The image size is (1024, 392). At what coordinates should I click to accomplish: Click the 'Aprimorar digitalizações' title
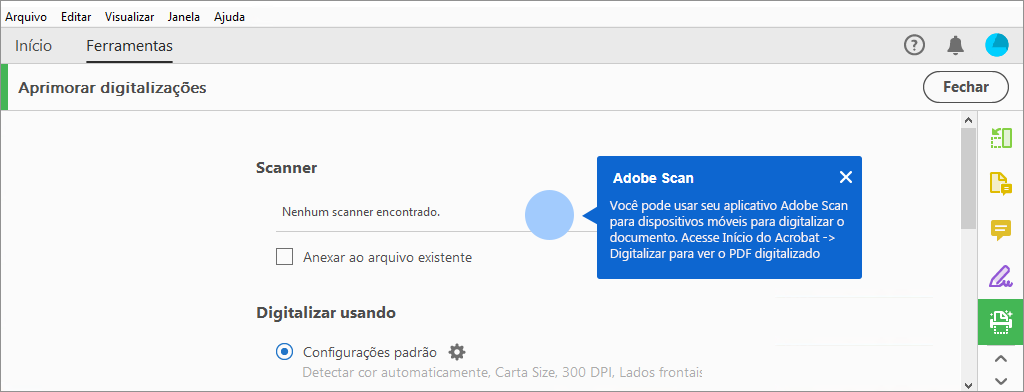coord(112,87)
